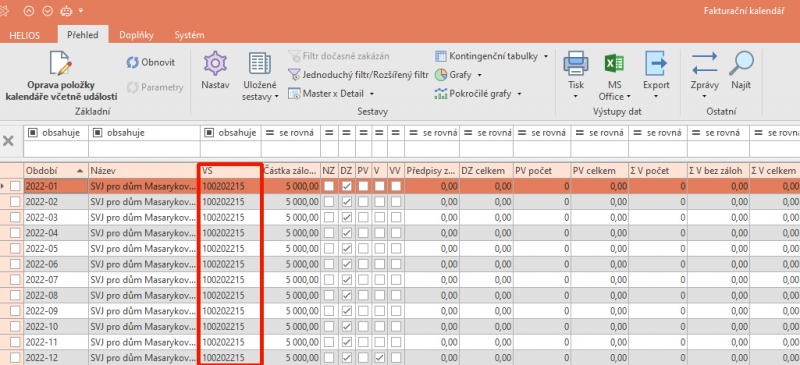Viewport: 800px width, 365px height.
Task: Click contains operator icon for Název filter
Action: point(97,133)
